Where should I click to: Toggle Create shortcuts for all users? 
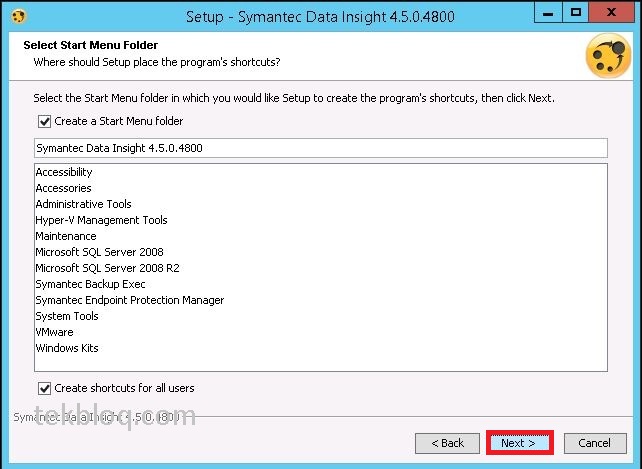coord(44,388)
